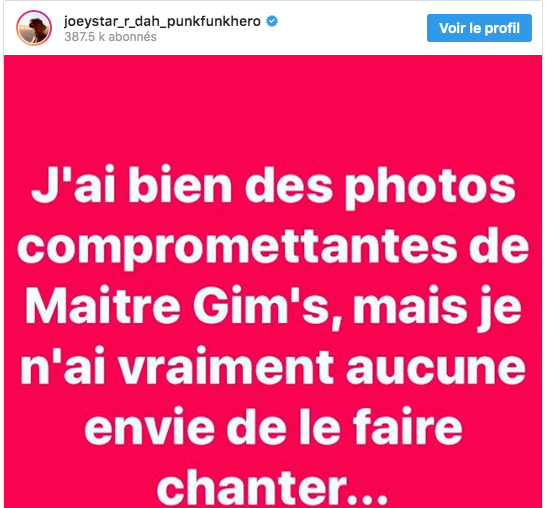Click the line "J'ai bien des photos"
Image resolution: width=545 pixels, height=508 pixels.
273,186
